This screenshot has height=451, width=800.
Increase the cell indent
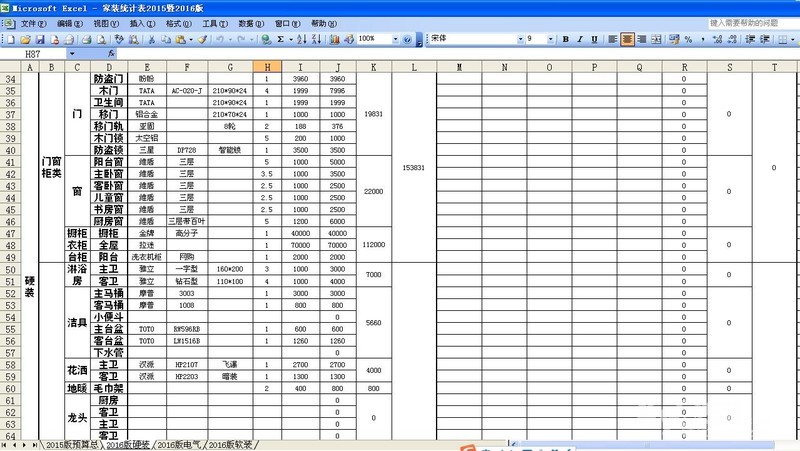[765, 39]
